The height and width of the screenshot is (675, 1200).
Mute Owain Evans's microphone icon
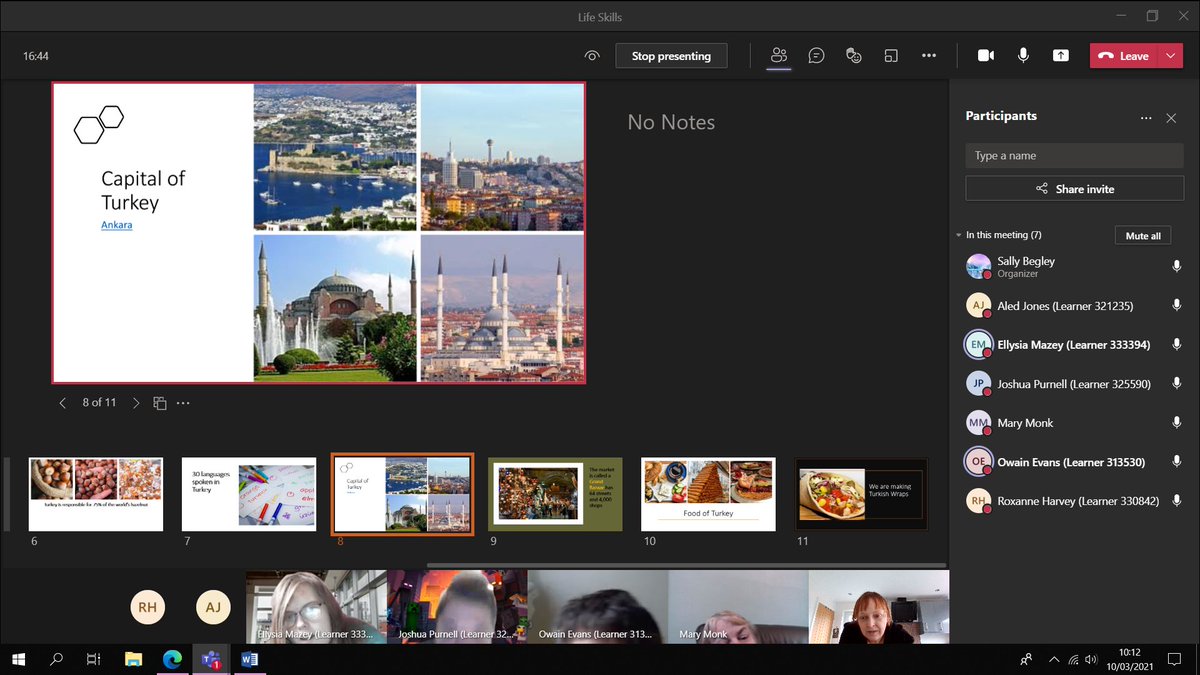[x=1177, y=462]
